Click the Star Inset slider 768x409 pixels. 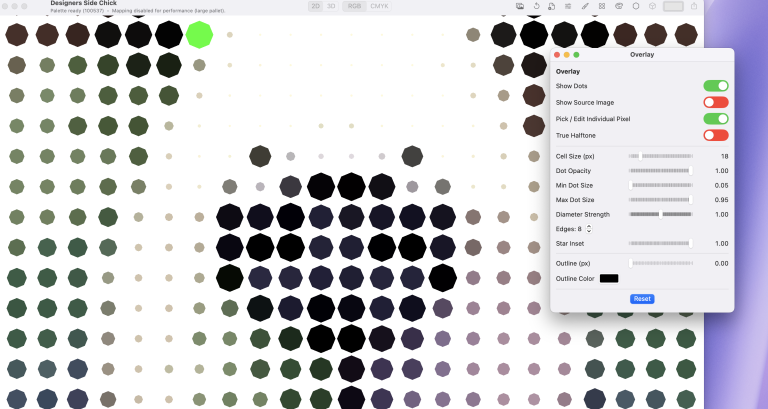(661, 243)
